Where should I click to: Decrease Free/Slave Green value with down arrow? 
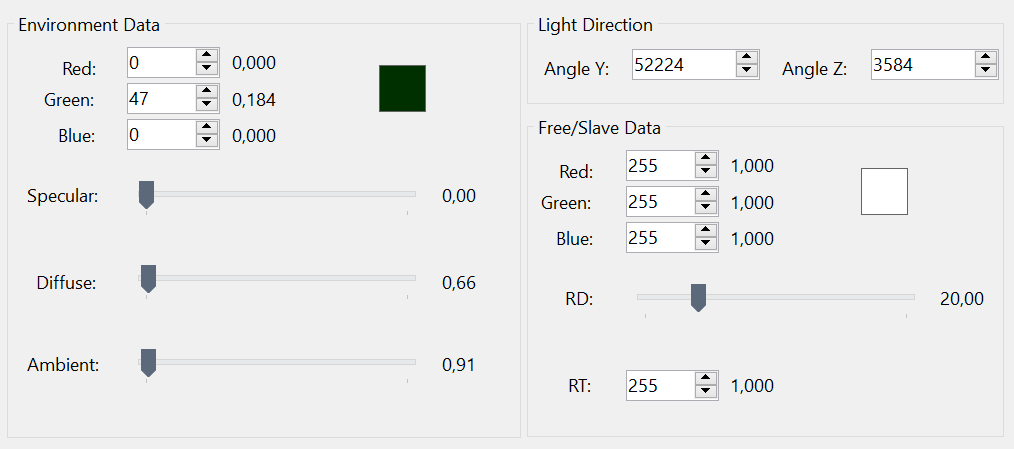click(x=706, y=208)
